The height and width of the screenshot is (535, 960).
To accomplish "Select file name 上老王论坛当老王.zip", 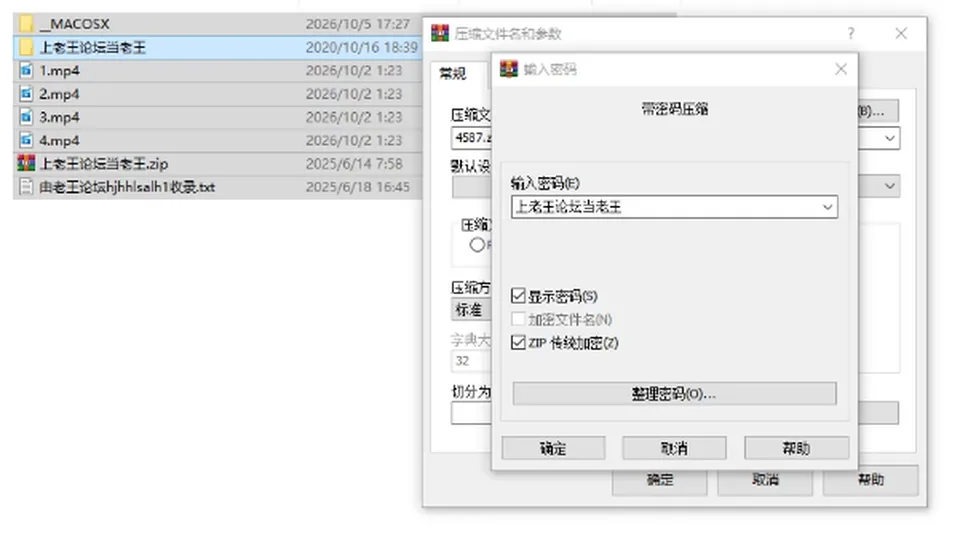I will click(x=103, y=163).
